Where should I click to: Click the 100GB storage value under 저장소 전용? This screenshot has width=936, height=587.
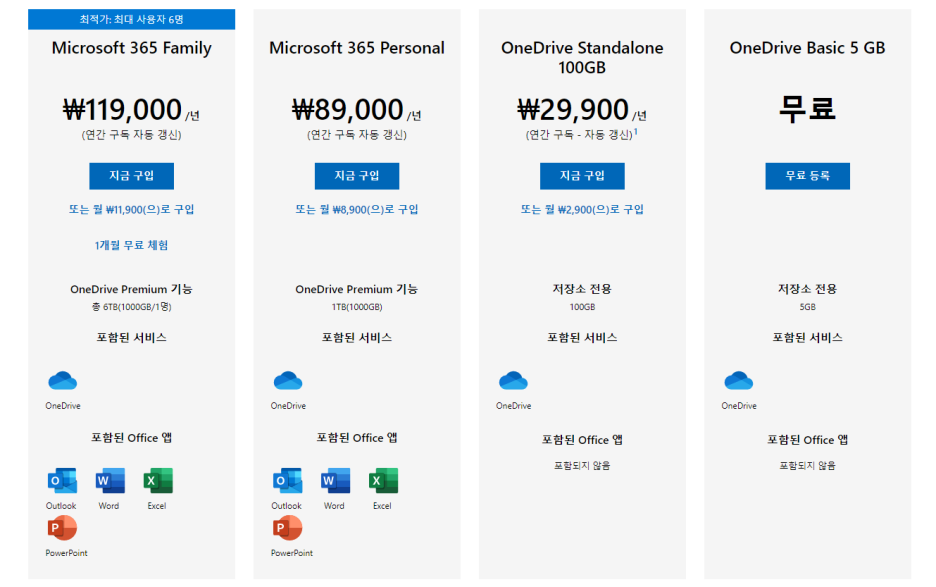tap(582, 307)
